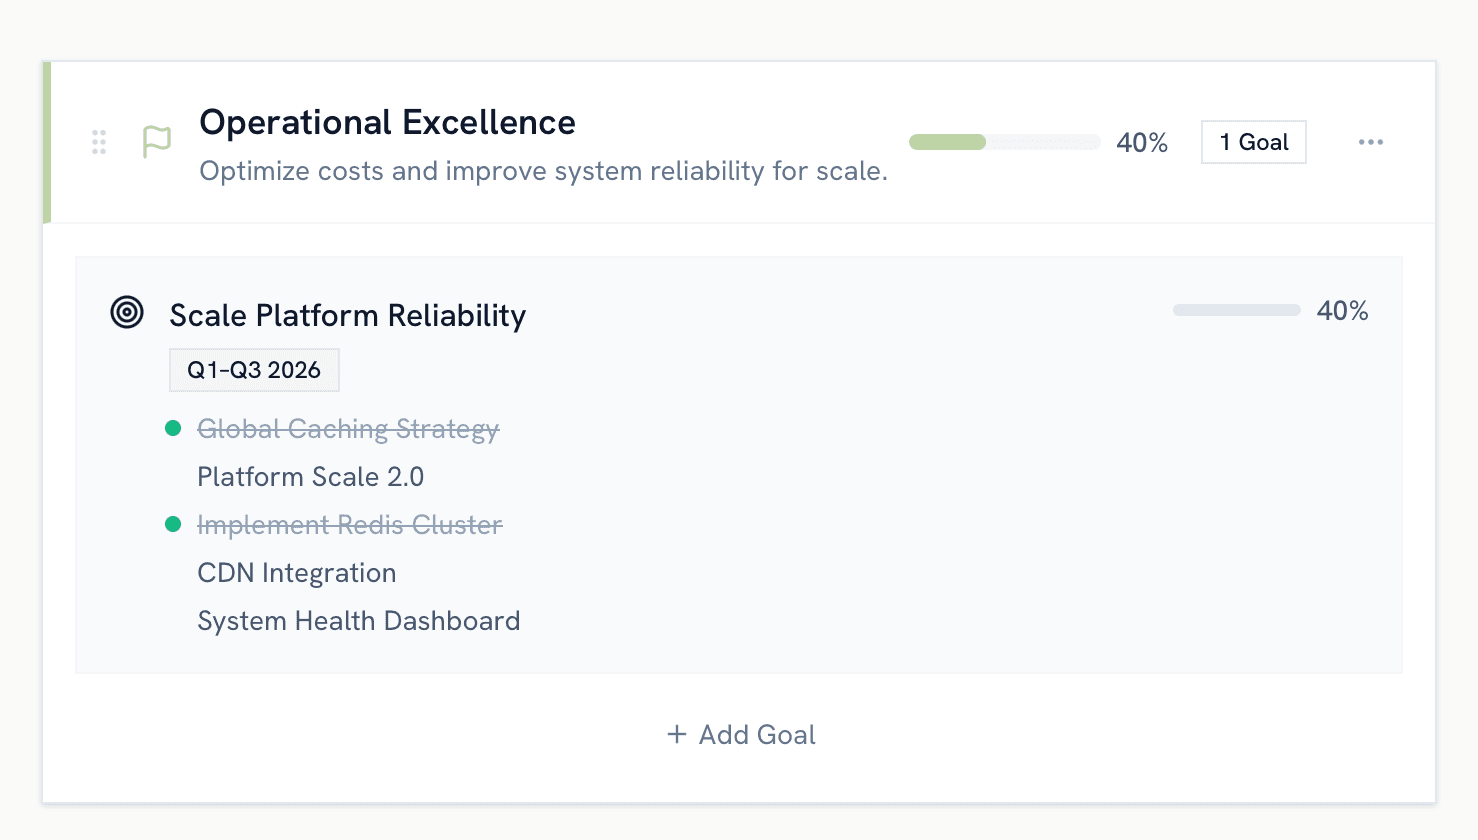Image resolution: width=1478 pixels, height=840 pixels.
Task: Open the Q1-Q3 2026 timeframe tag
Action: click(x=254, y=370)
